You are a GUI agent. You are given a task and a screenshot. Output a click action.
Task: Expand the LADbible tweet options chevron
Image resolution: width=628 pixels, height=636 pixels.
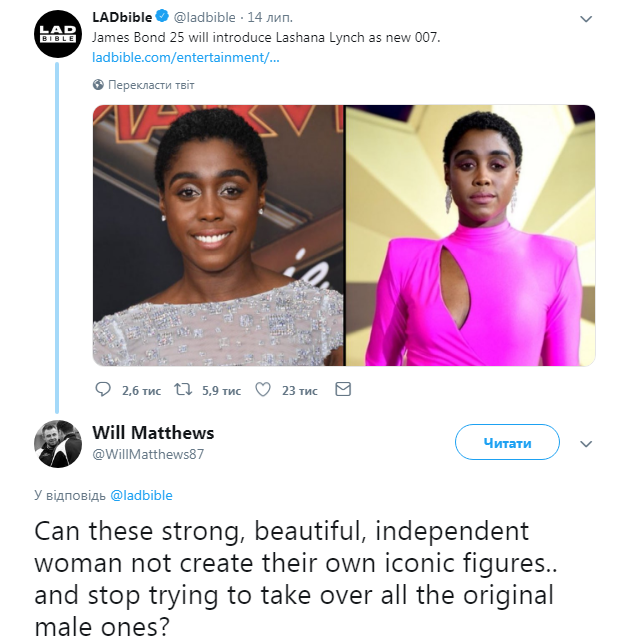(587, 19)
